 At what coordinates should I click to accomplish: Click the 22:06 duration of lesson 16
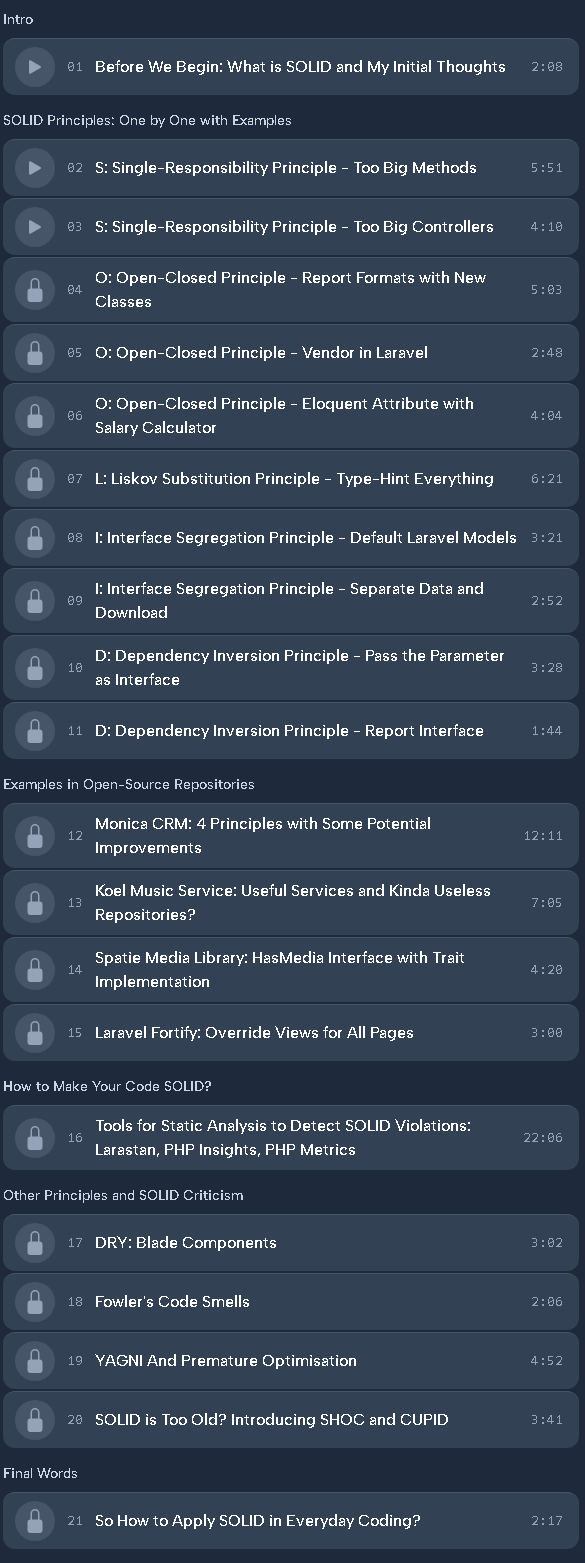543,1138
